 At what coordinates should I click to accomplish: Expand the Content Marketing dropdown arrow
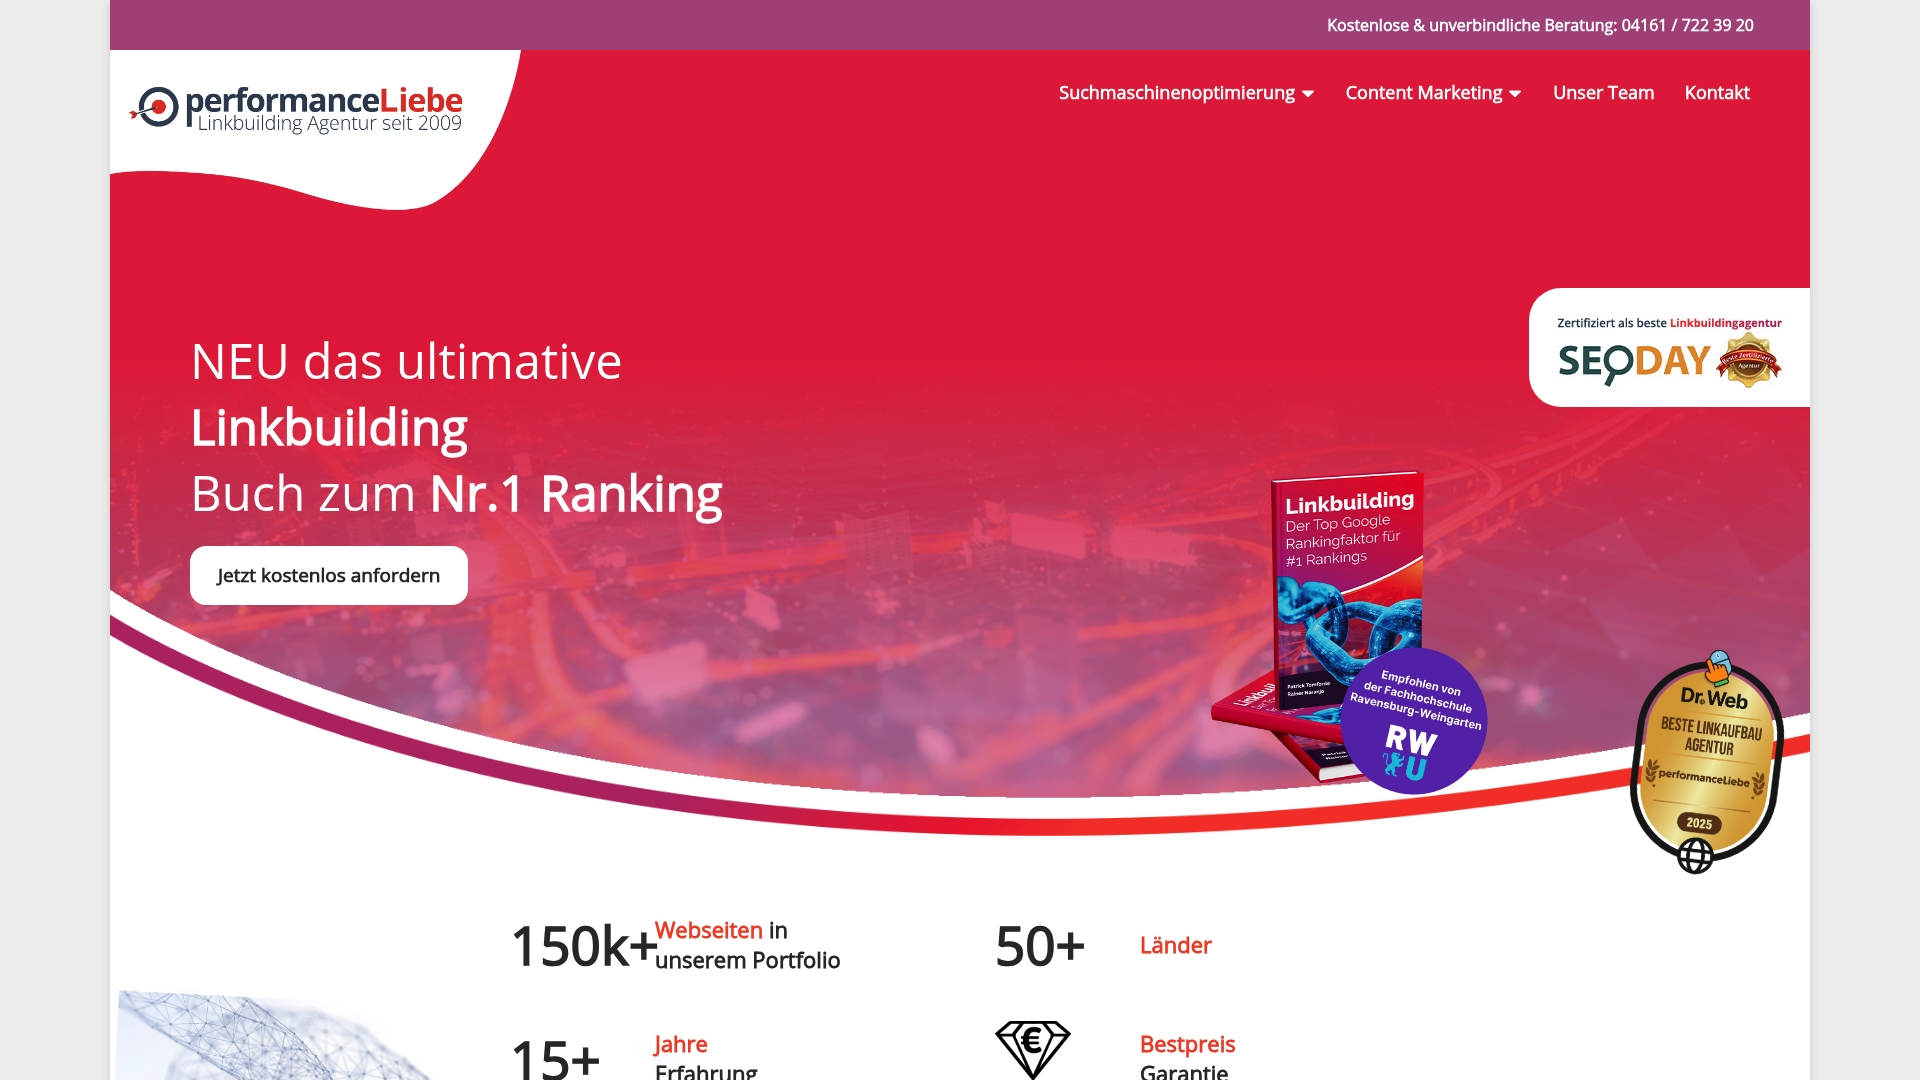1515,94
